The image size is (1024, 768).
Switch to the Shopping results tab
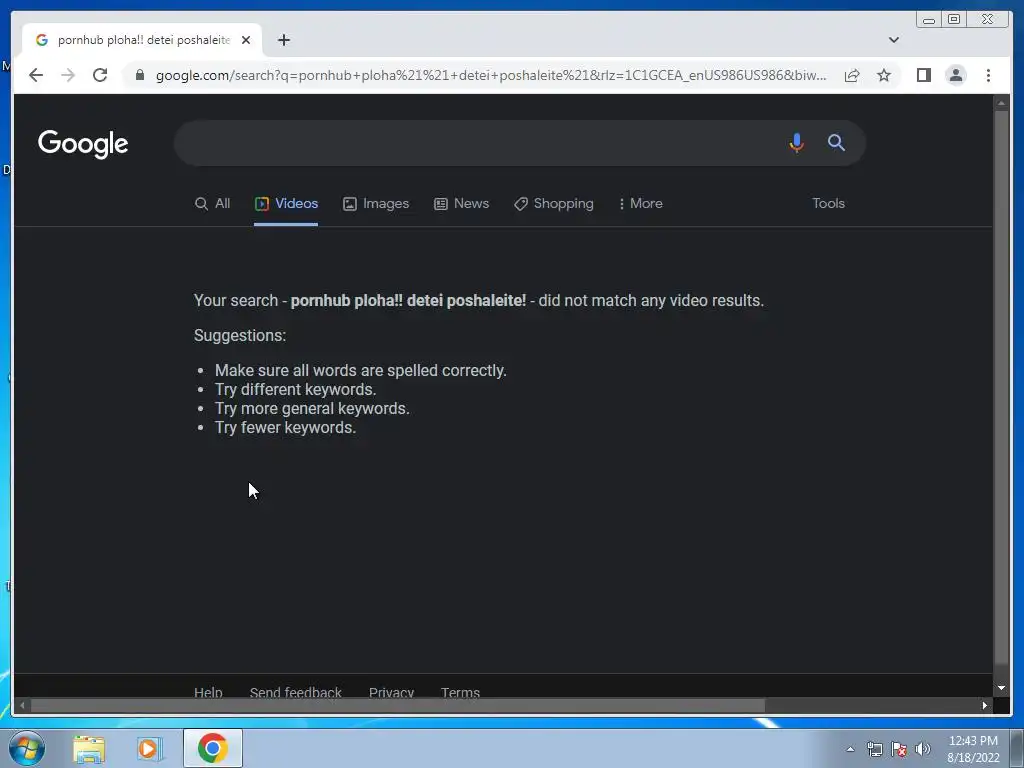coord(554,204)
